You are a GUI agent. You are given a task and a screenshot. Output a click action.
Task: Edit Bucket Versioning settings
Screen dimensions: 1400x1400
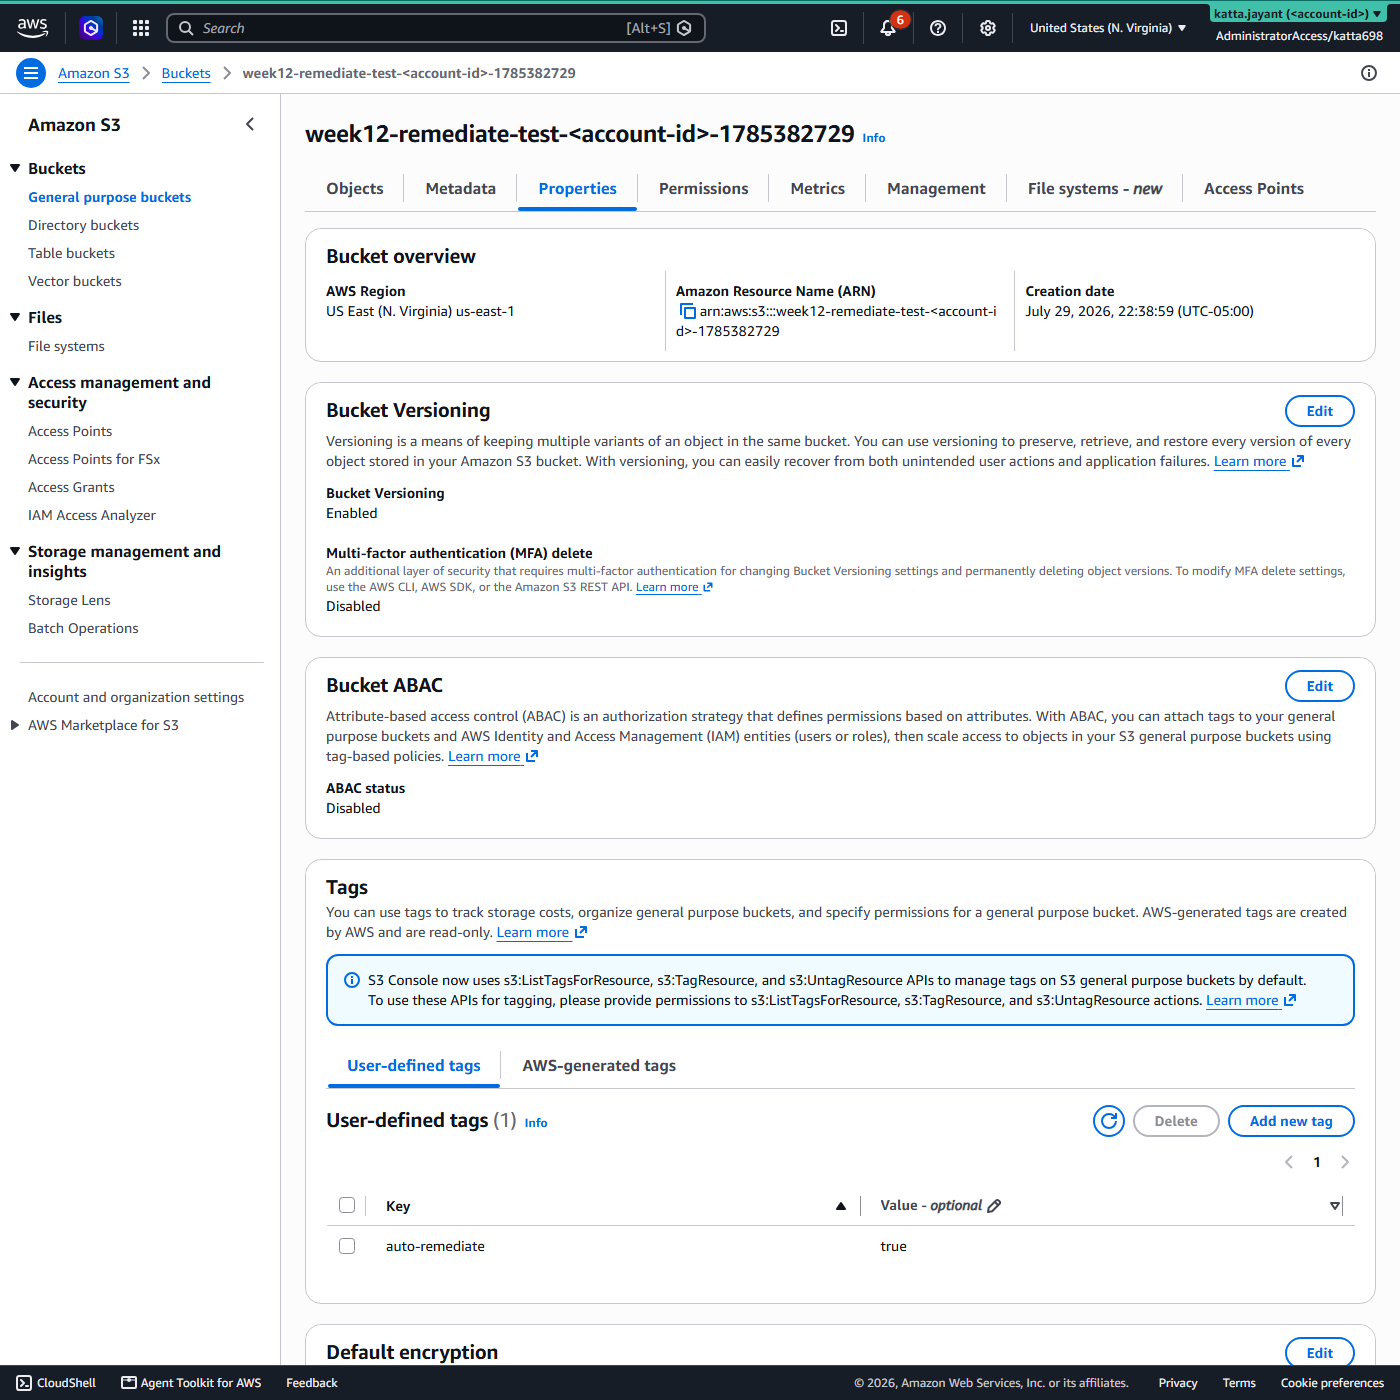[1320, 411]
